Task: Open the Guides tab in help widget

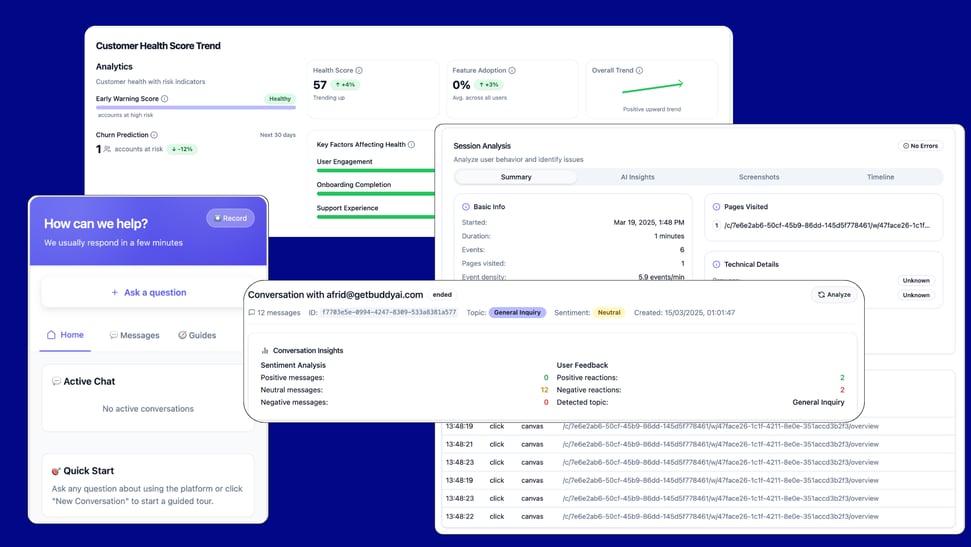Action: pyautogui.click(x=197, y=335)
